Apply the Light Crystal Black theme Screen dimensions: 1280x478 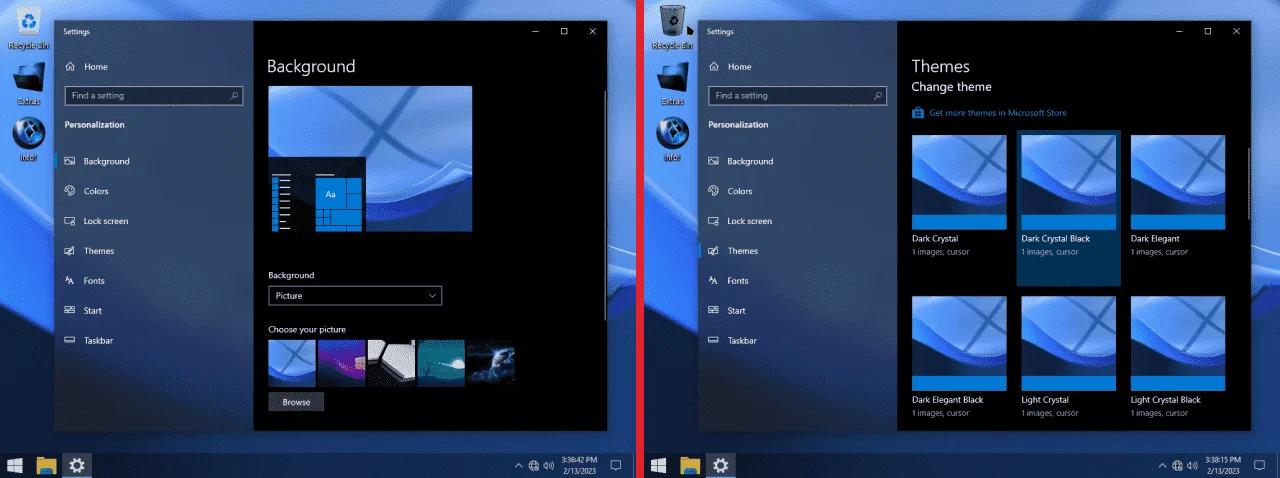1178,357
